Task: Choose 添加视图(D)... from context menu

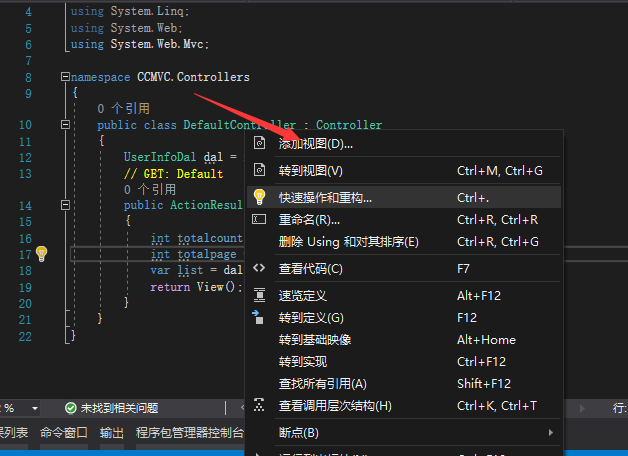Action: (404, 143)
